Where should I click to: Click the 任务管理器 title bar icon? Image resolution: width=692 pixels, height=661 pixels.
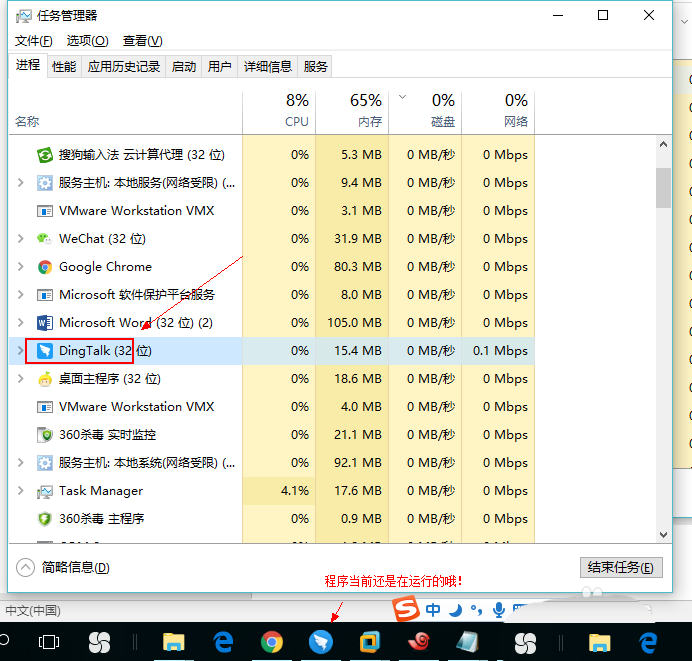pyautogui.click(x=23, y=16)
